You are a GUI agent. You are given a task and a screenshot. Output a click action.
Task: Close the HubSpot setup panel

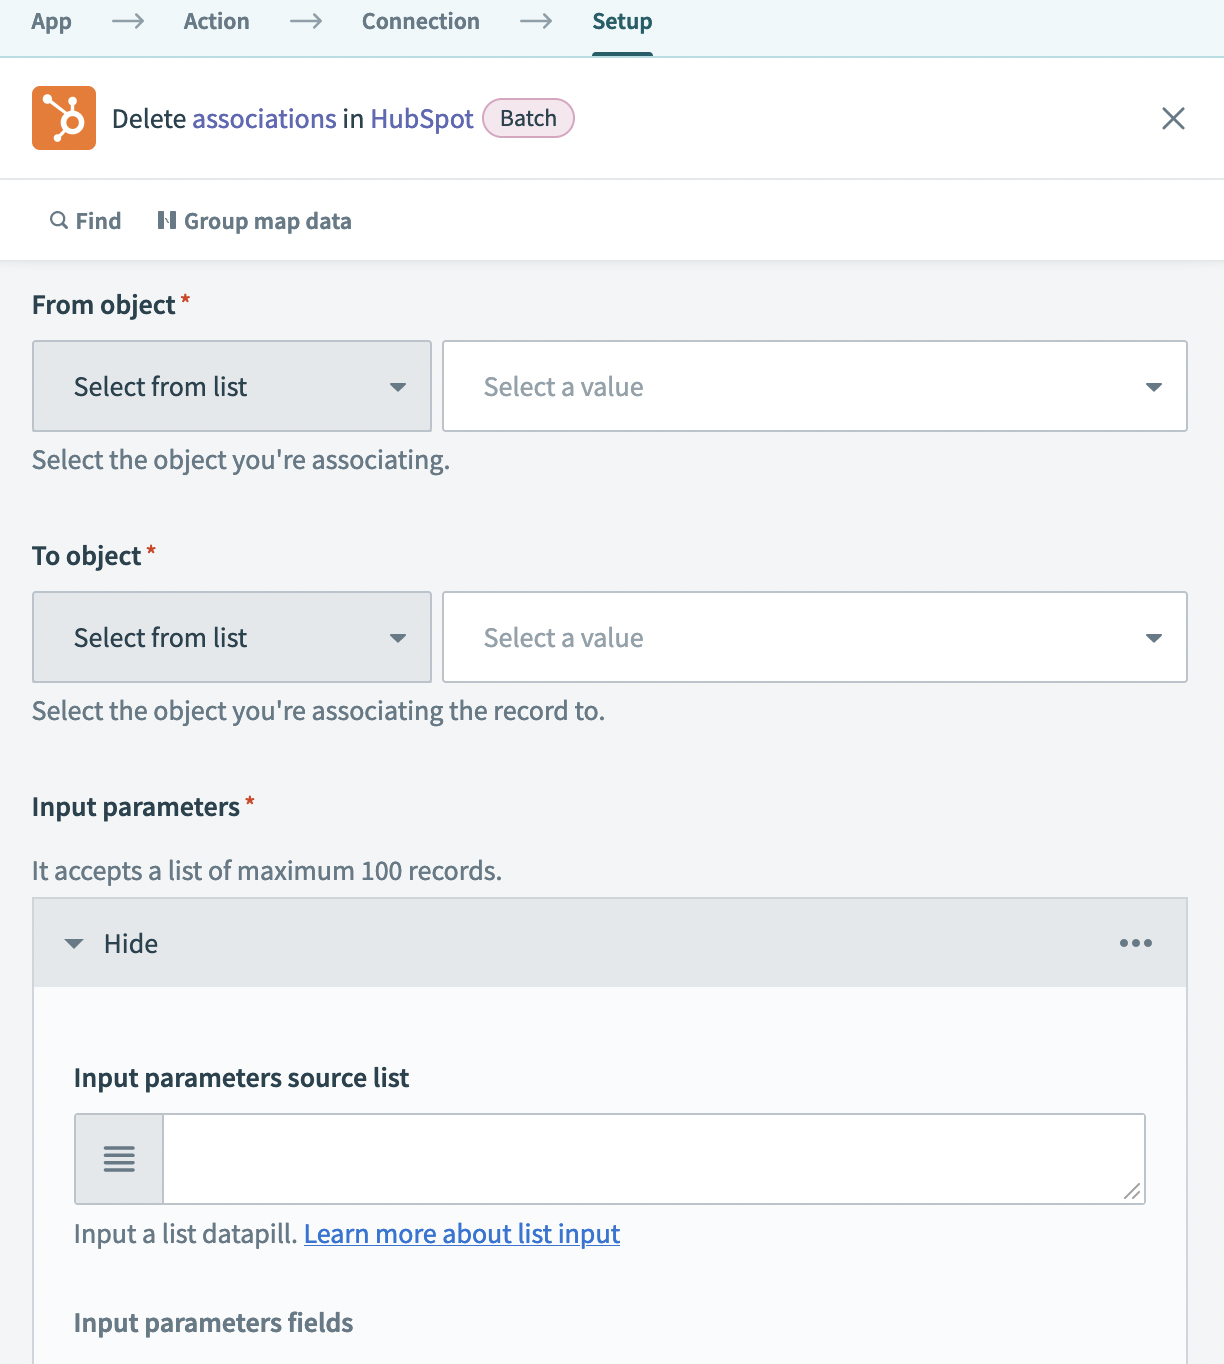(1173, 118)
